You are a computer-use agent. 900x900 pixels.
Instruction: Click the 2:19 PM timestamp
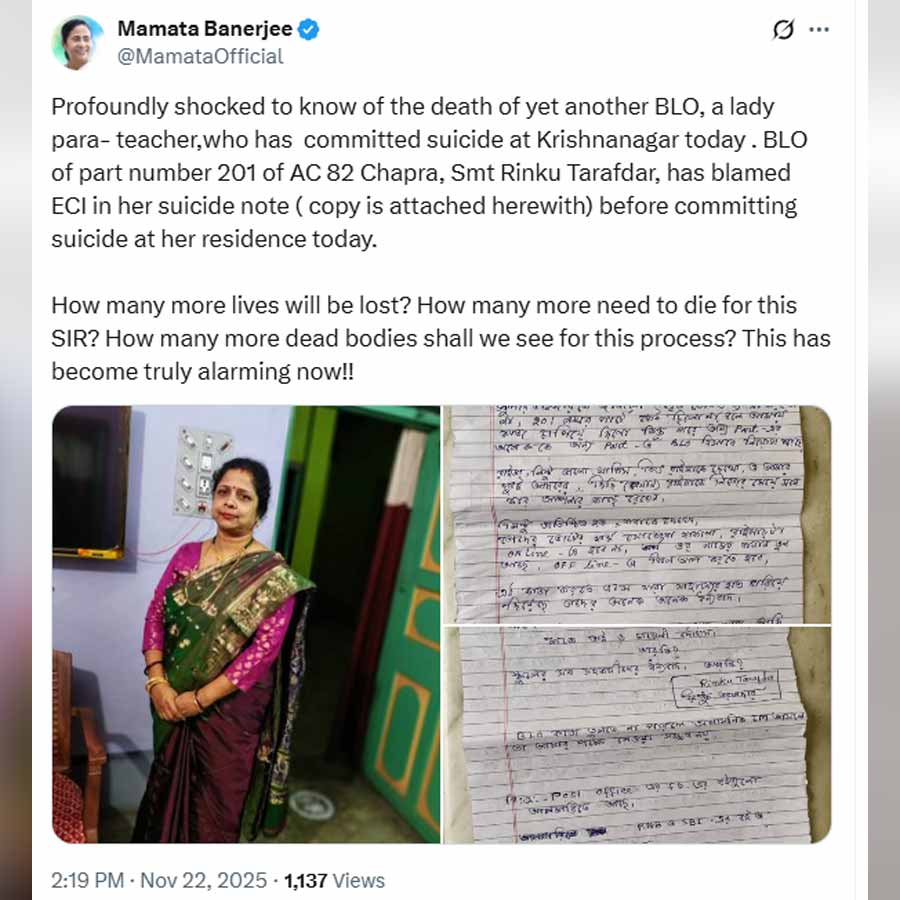click(x=87, y=880)
